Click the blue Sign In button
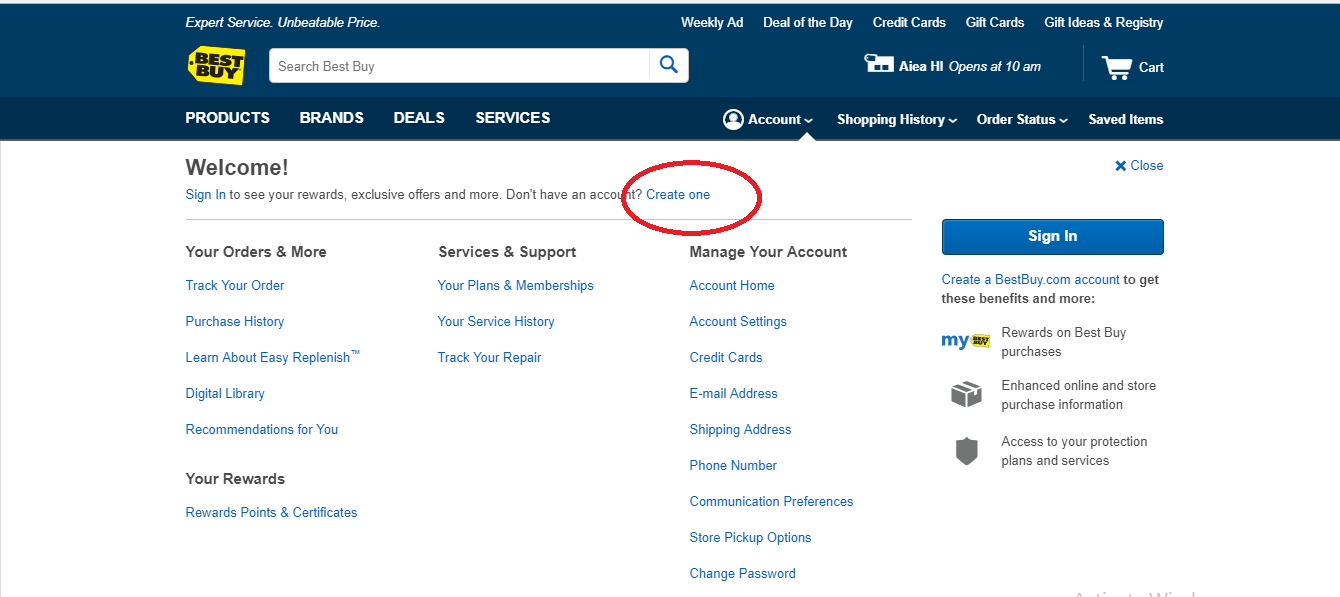Screen dimensions: 1340x597 (x=1053, y=237)
